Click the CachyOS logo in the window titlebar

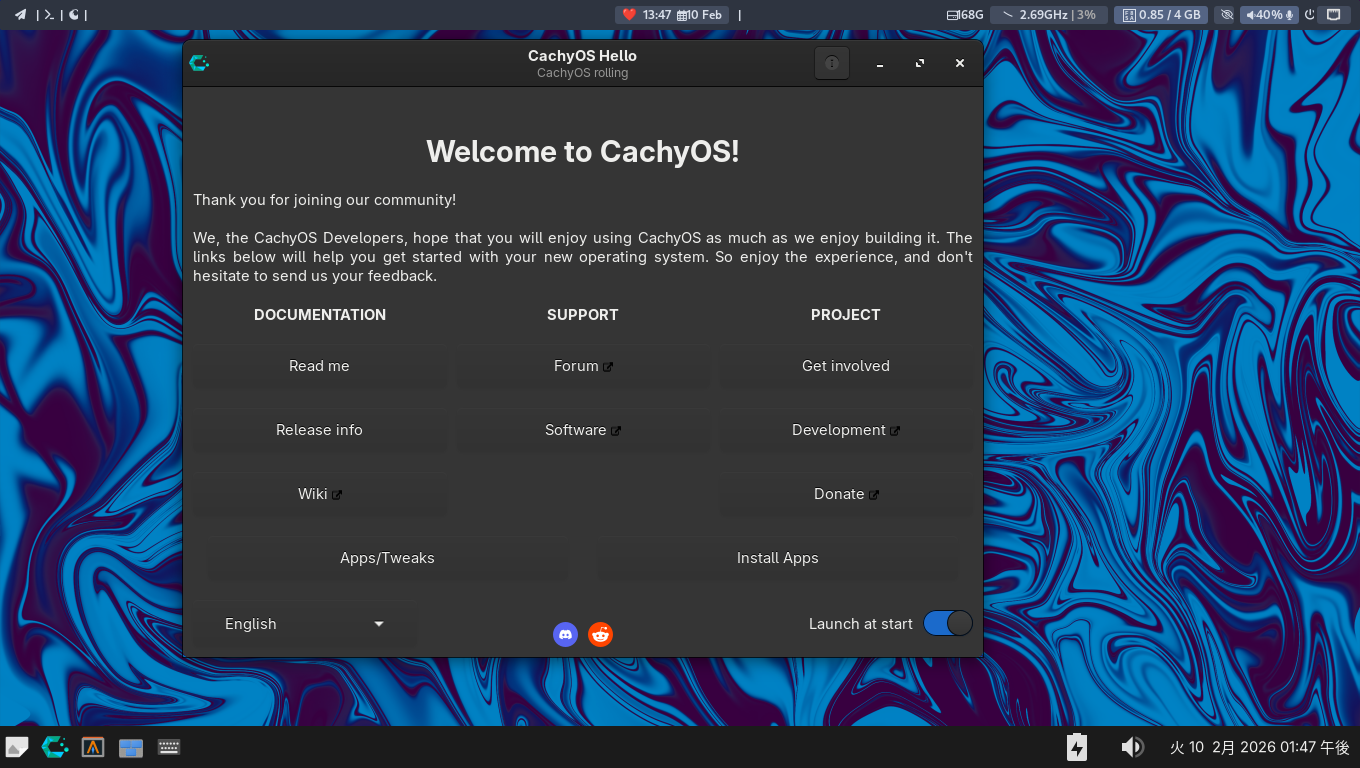point(199,63)
